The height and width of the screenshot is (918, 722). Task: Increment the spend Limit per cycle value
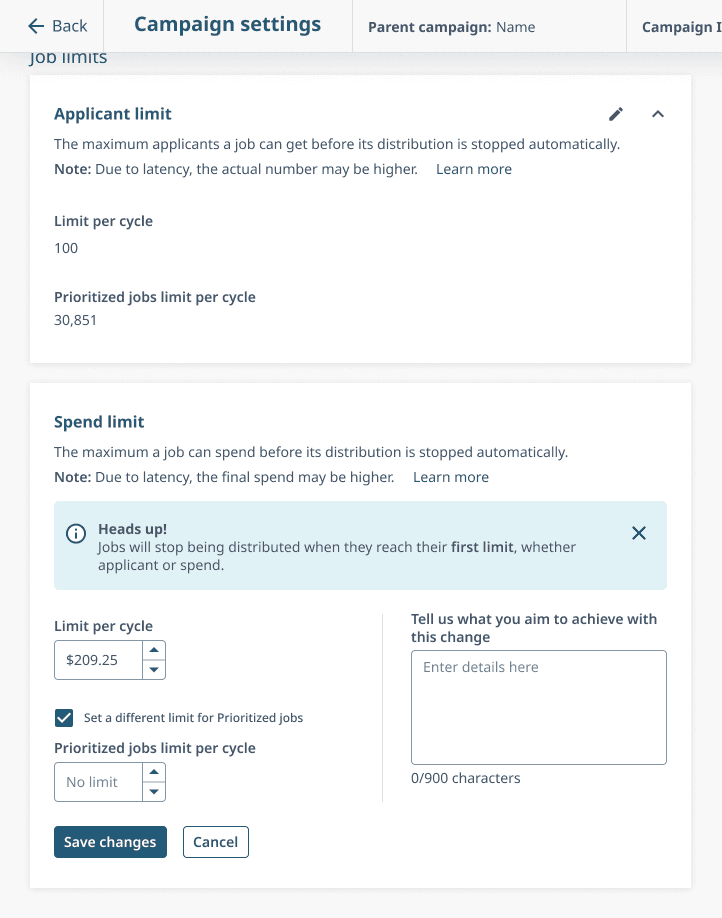(x=153, y=649)
